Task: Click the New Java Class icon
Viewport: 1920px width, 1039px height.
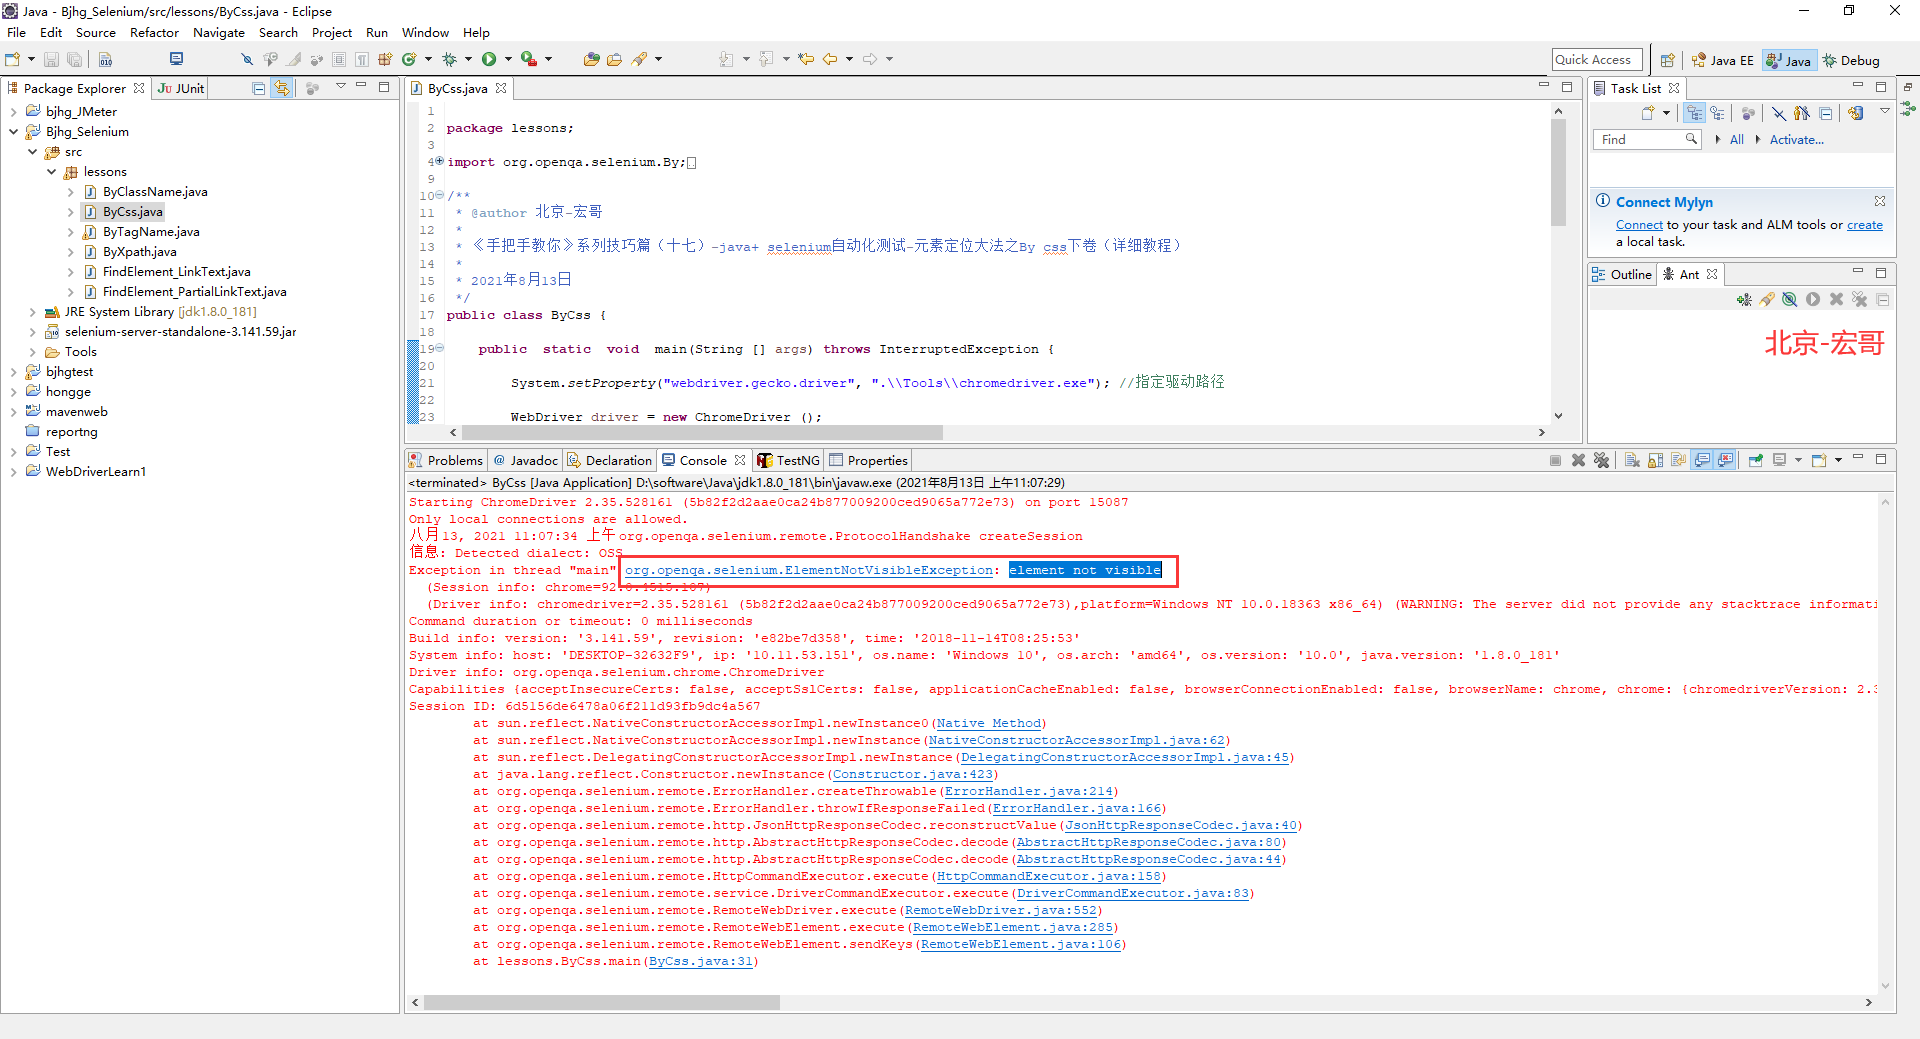Action: pos(409,59)
